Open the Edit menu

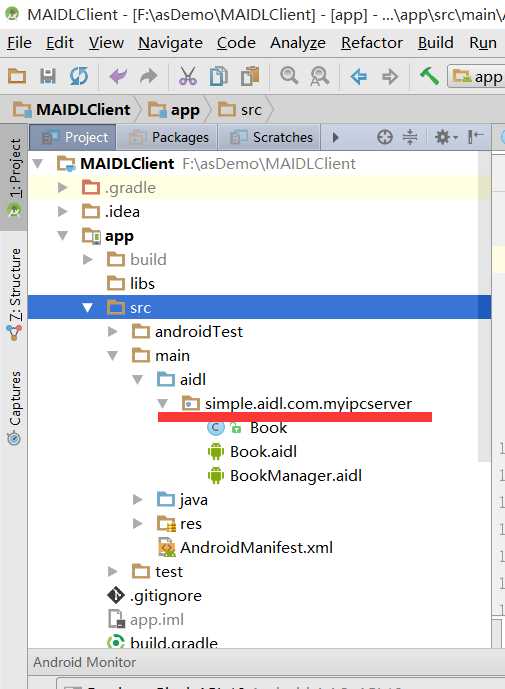click(60, 43)
